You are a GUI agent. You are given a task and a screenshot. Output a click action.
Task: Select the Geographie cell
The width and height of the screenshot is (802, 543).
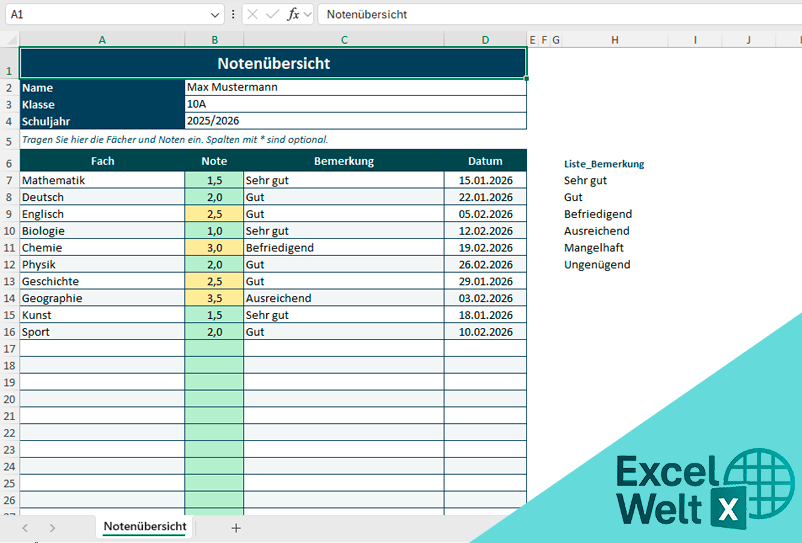[x=102, y=299]
